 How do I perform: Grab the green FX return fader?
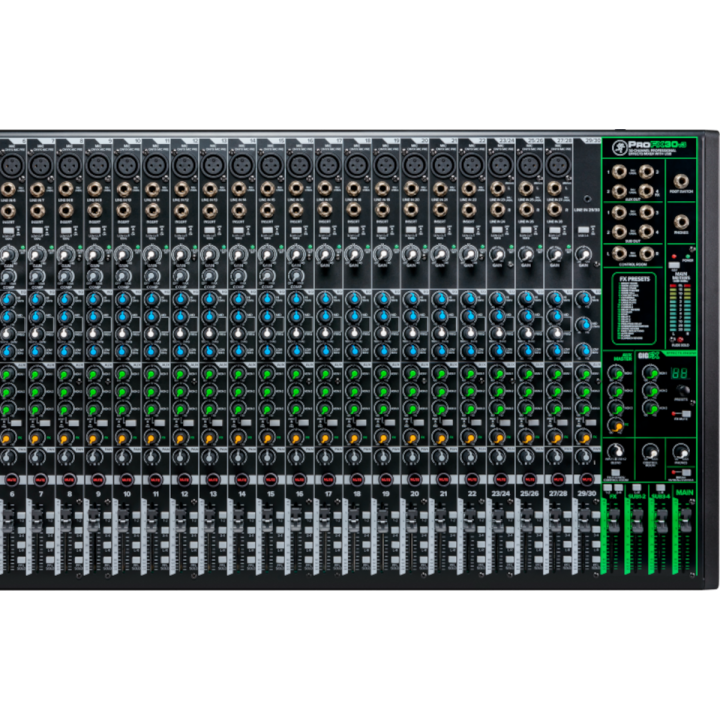point(613,519)
